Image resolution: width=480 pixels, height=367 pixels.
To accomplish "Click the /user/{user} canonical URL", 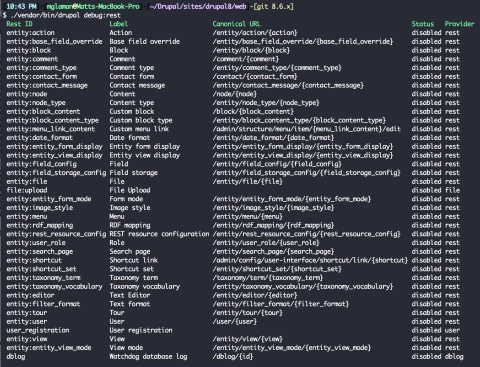I will [235, 322].
